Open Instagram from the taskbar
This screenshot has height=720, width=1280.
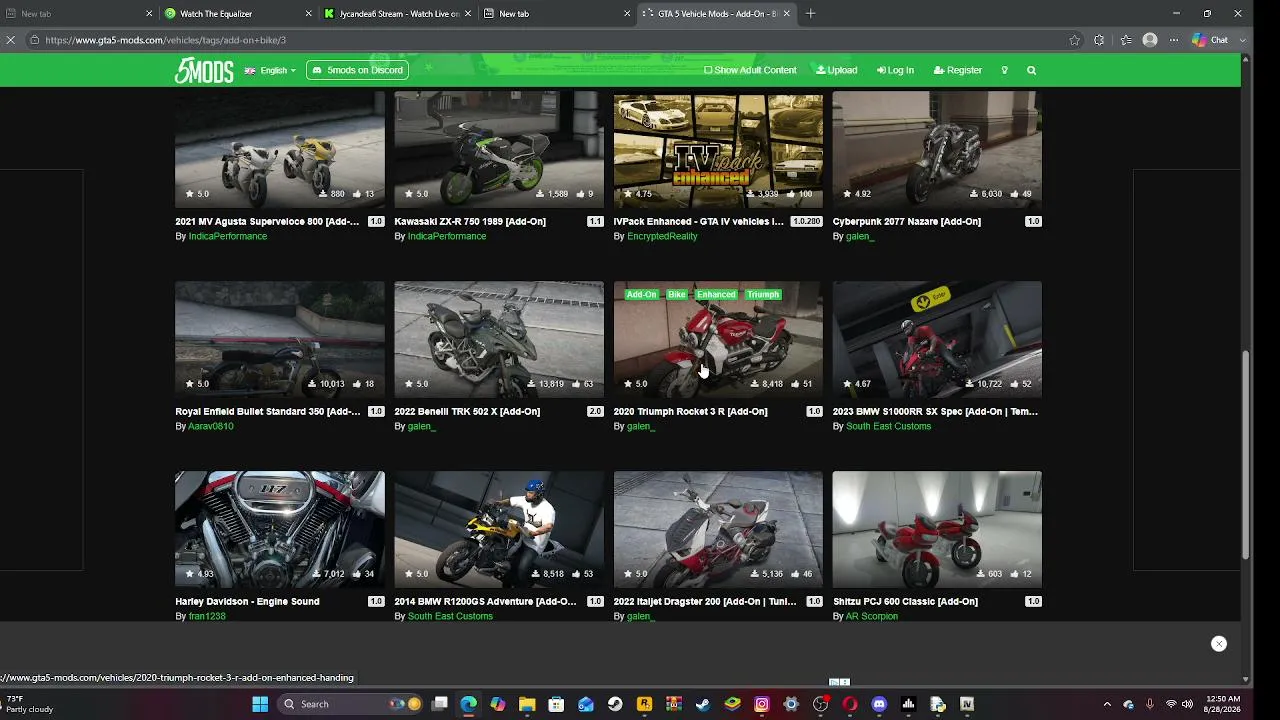(762, 704)
